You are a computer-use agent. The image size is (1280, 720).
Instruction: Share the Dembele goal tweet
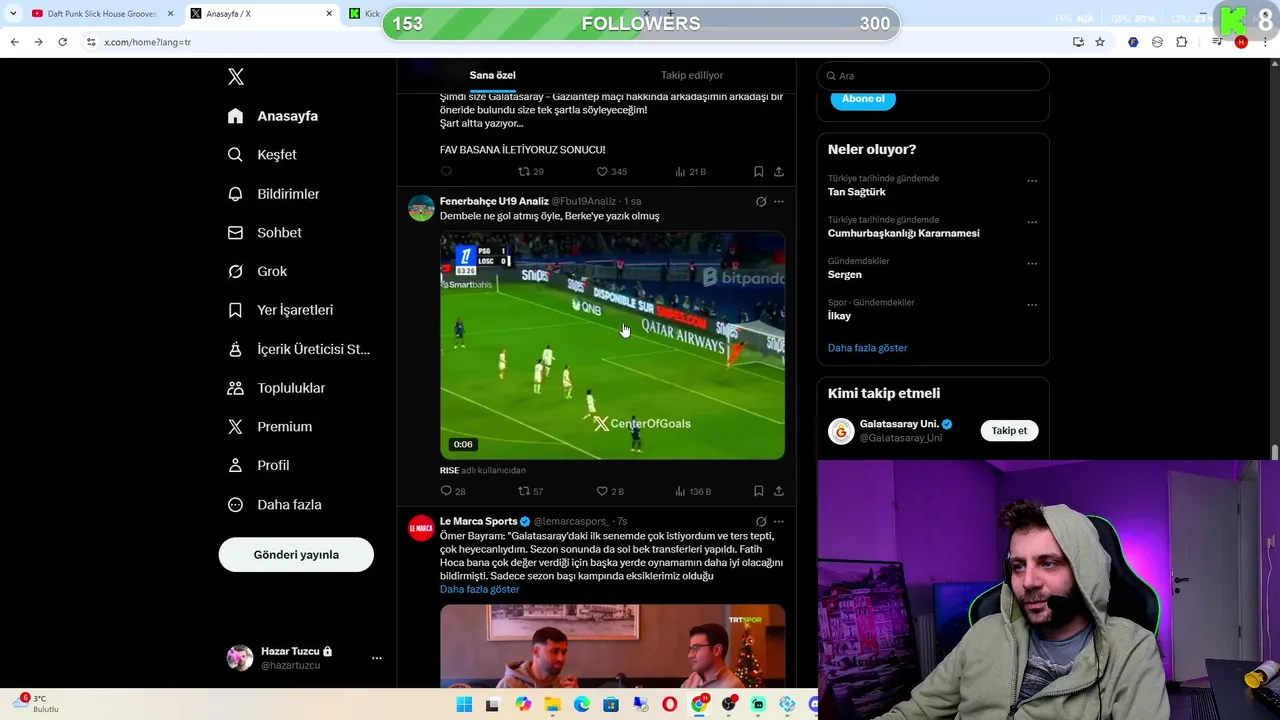coord(779,492)
